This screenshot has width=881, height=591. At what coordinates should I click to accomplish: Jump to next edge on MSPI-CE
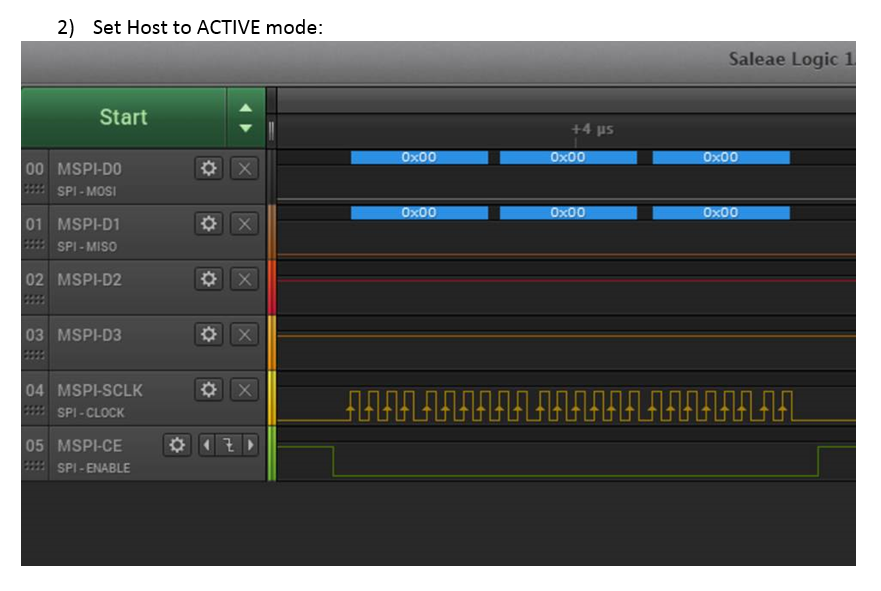(251, 445)
